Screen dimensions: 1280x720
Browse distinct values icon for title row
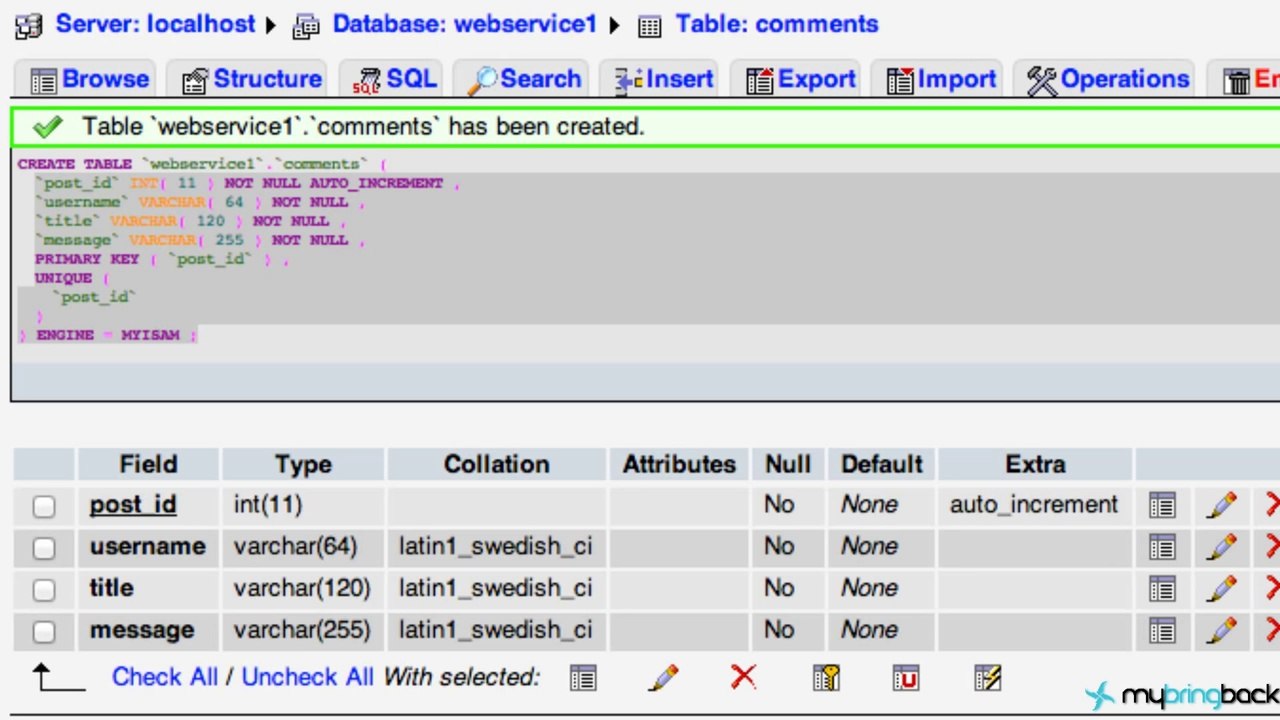(x=1162, y=589)
